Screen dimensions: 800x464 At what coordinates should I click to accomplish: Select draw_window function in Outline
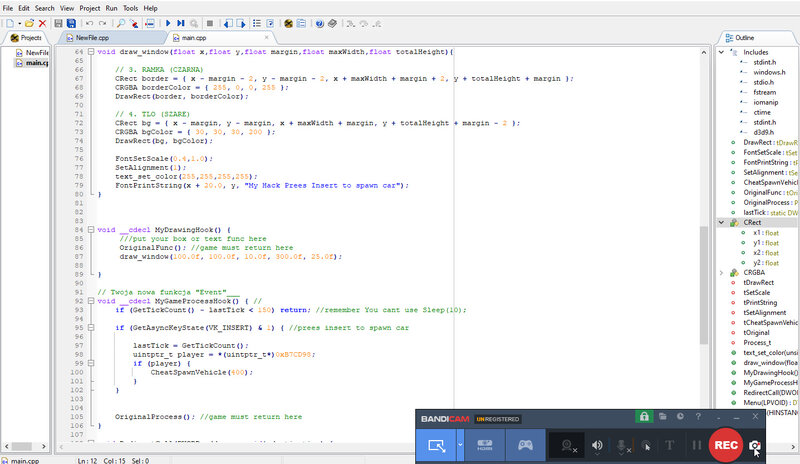(765, 362)
